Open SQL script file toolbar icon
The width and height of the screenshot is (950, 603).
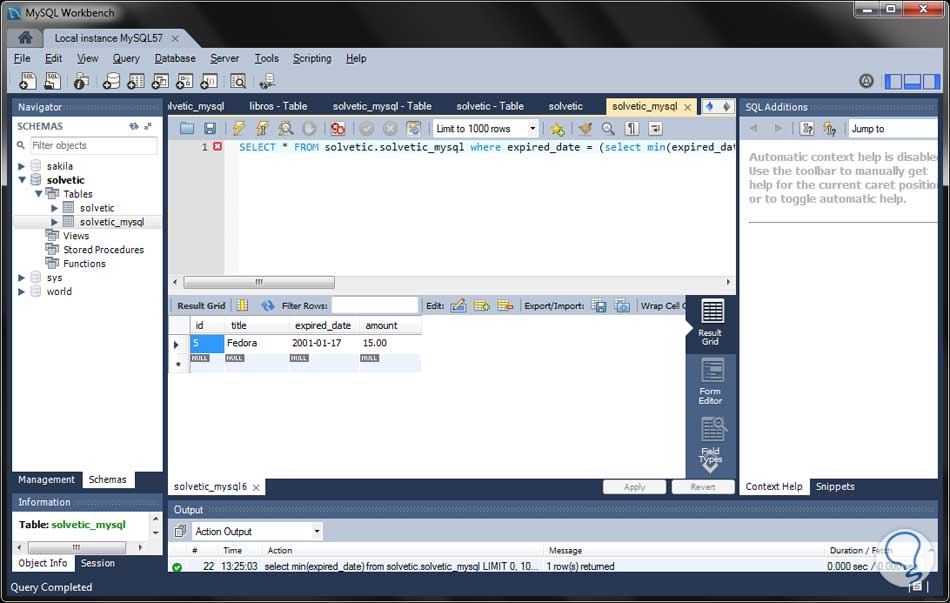pyautogui.click(x=53, y=81)
